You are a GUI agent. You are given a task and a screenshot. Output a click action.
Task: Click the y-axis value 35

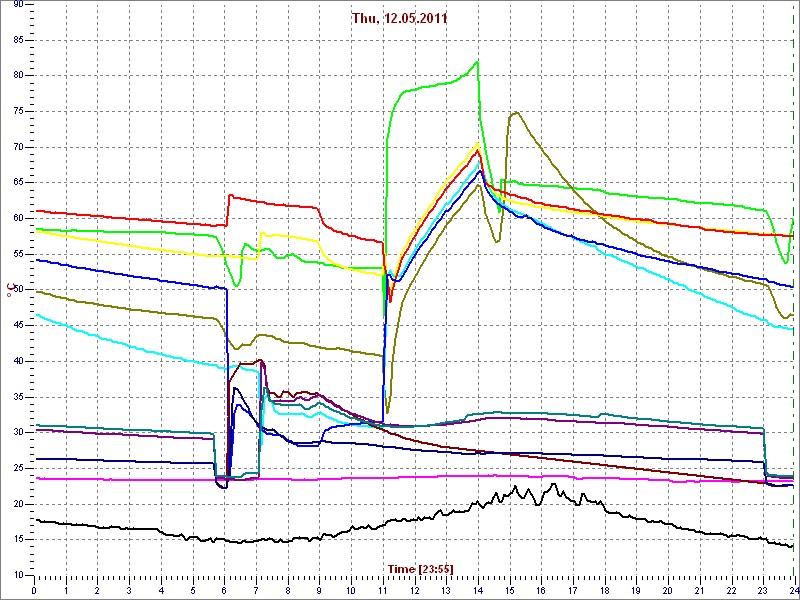click(17, 397)
